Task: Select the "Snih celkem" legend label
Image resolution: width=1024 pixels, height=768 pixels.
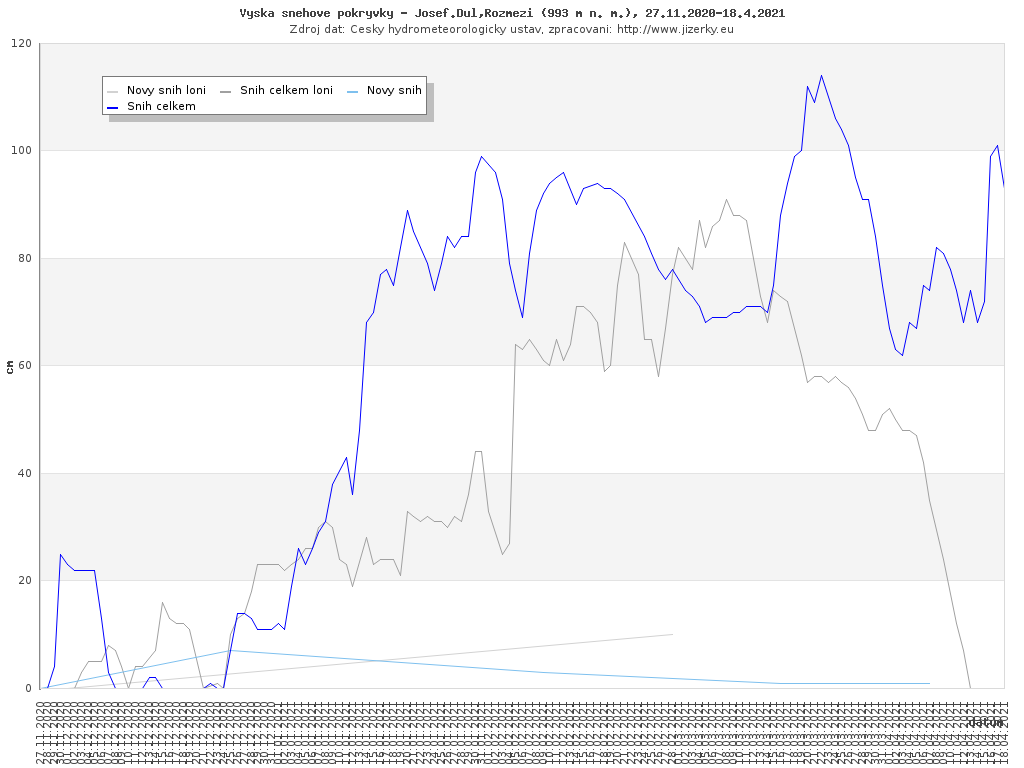Action: [161, 106]
